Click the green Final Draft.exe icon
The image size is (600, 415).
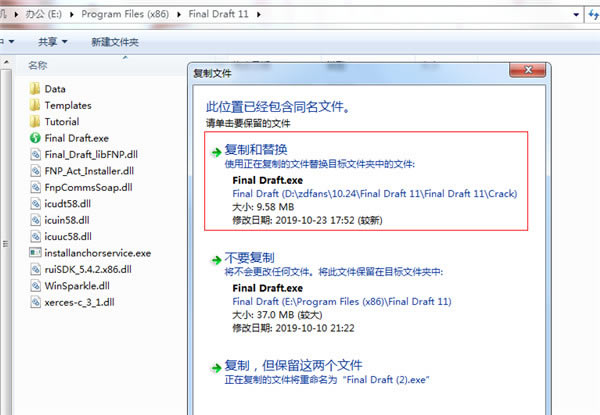tap(35, 138)
